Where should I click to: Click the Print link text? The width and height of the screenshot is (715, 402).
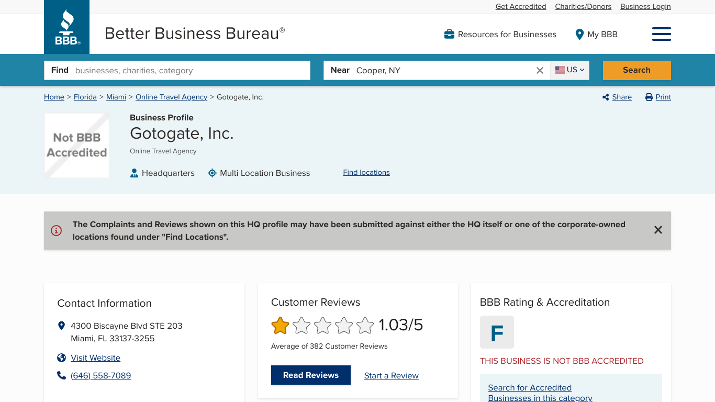[x=663, y=97]
